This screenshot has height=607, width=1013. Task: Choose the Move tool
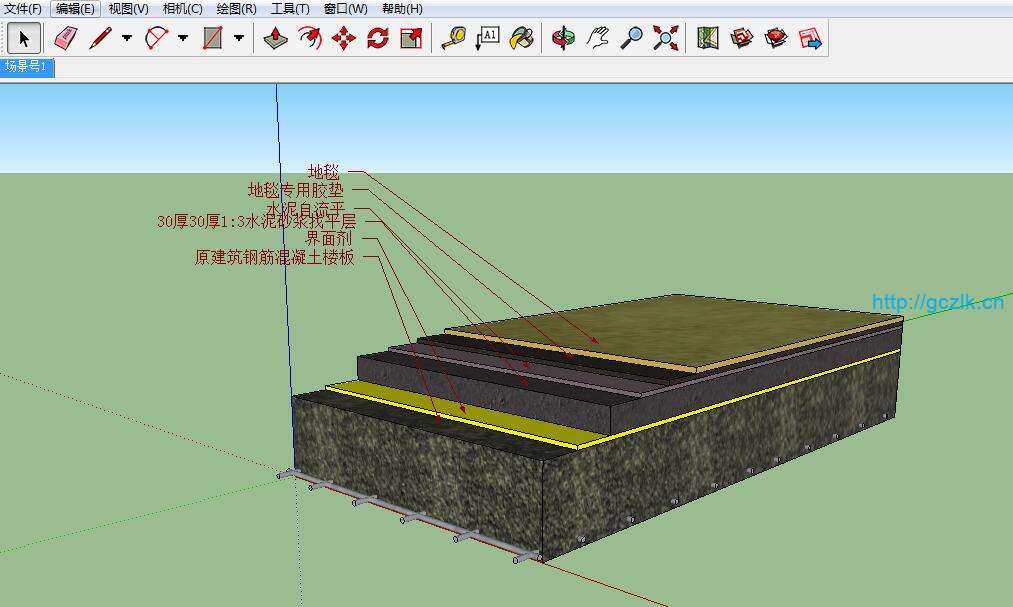(x=344, y=39)
